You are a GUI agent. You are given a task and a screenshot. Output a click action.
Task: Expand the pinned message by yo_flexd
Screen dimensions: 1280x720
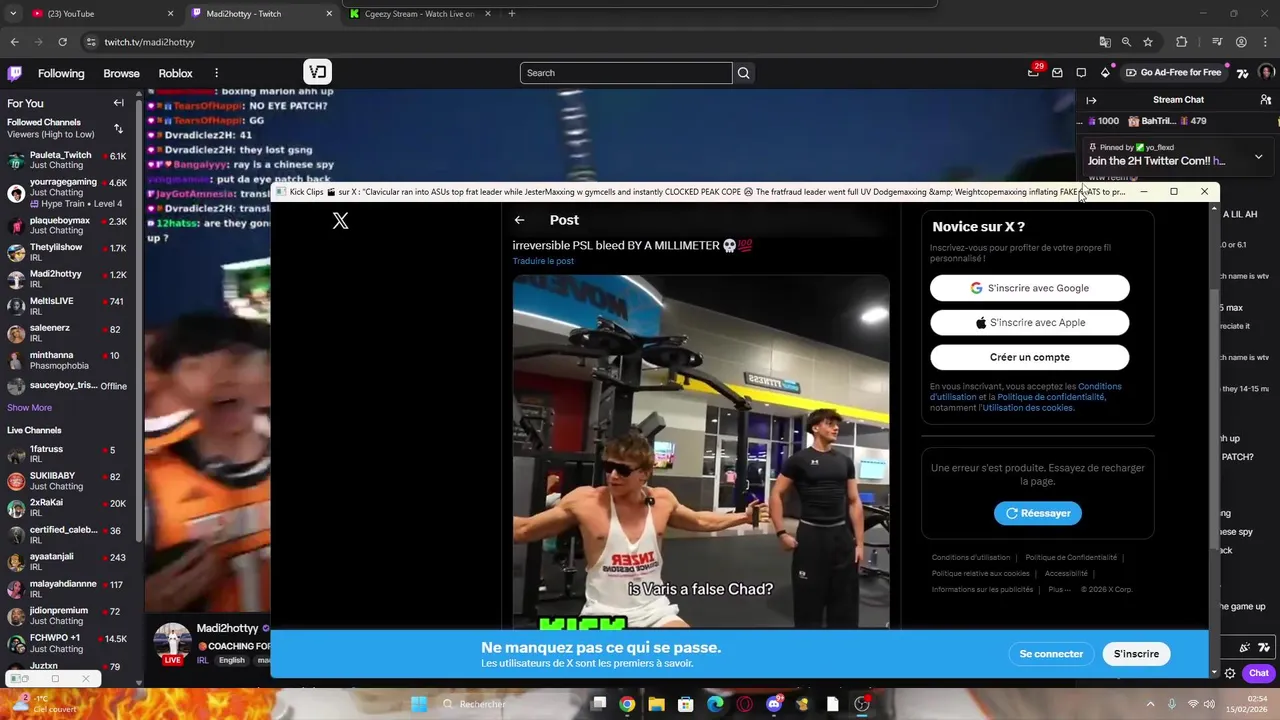coord(1258,157)
